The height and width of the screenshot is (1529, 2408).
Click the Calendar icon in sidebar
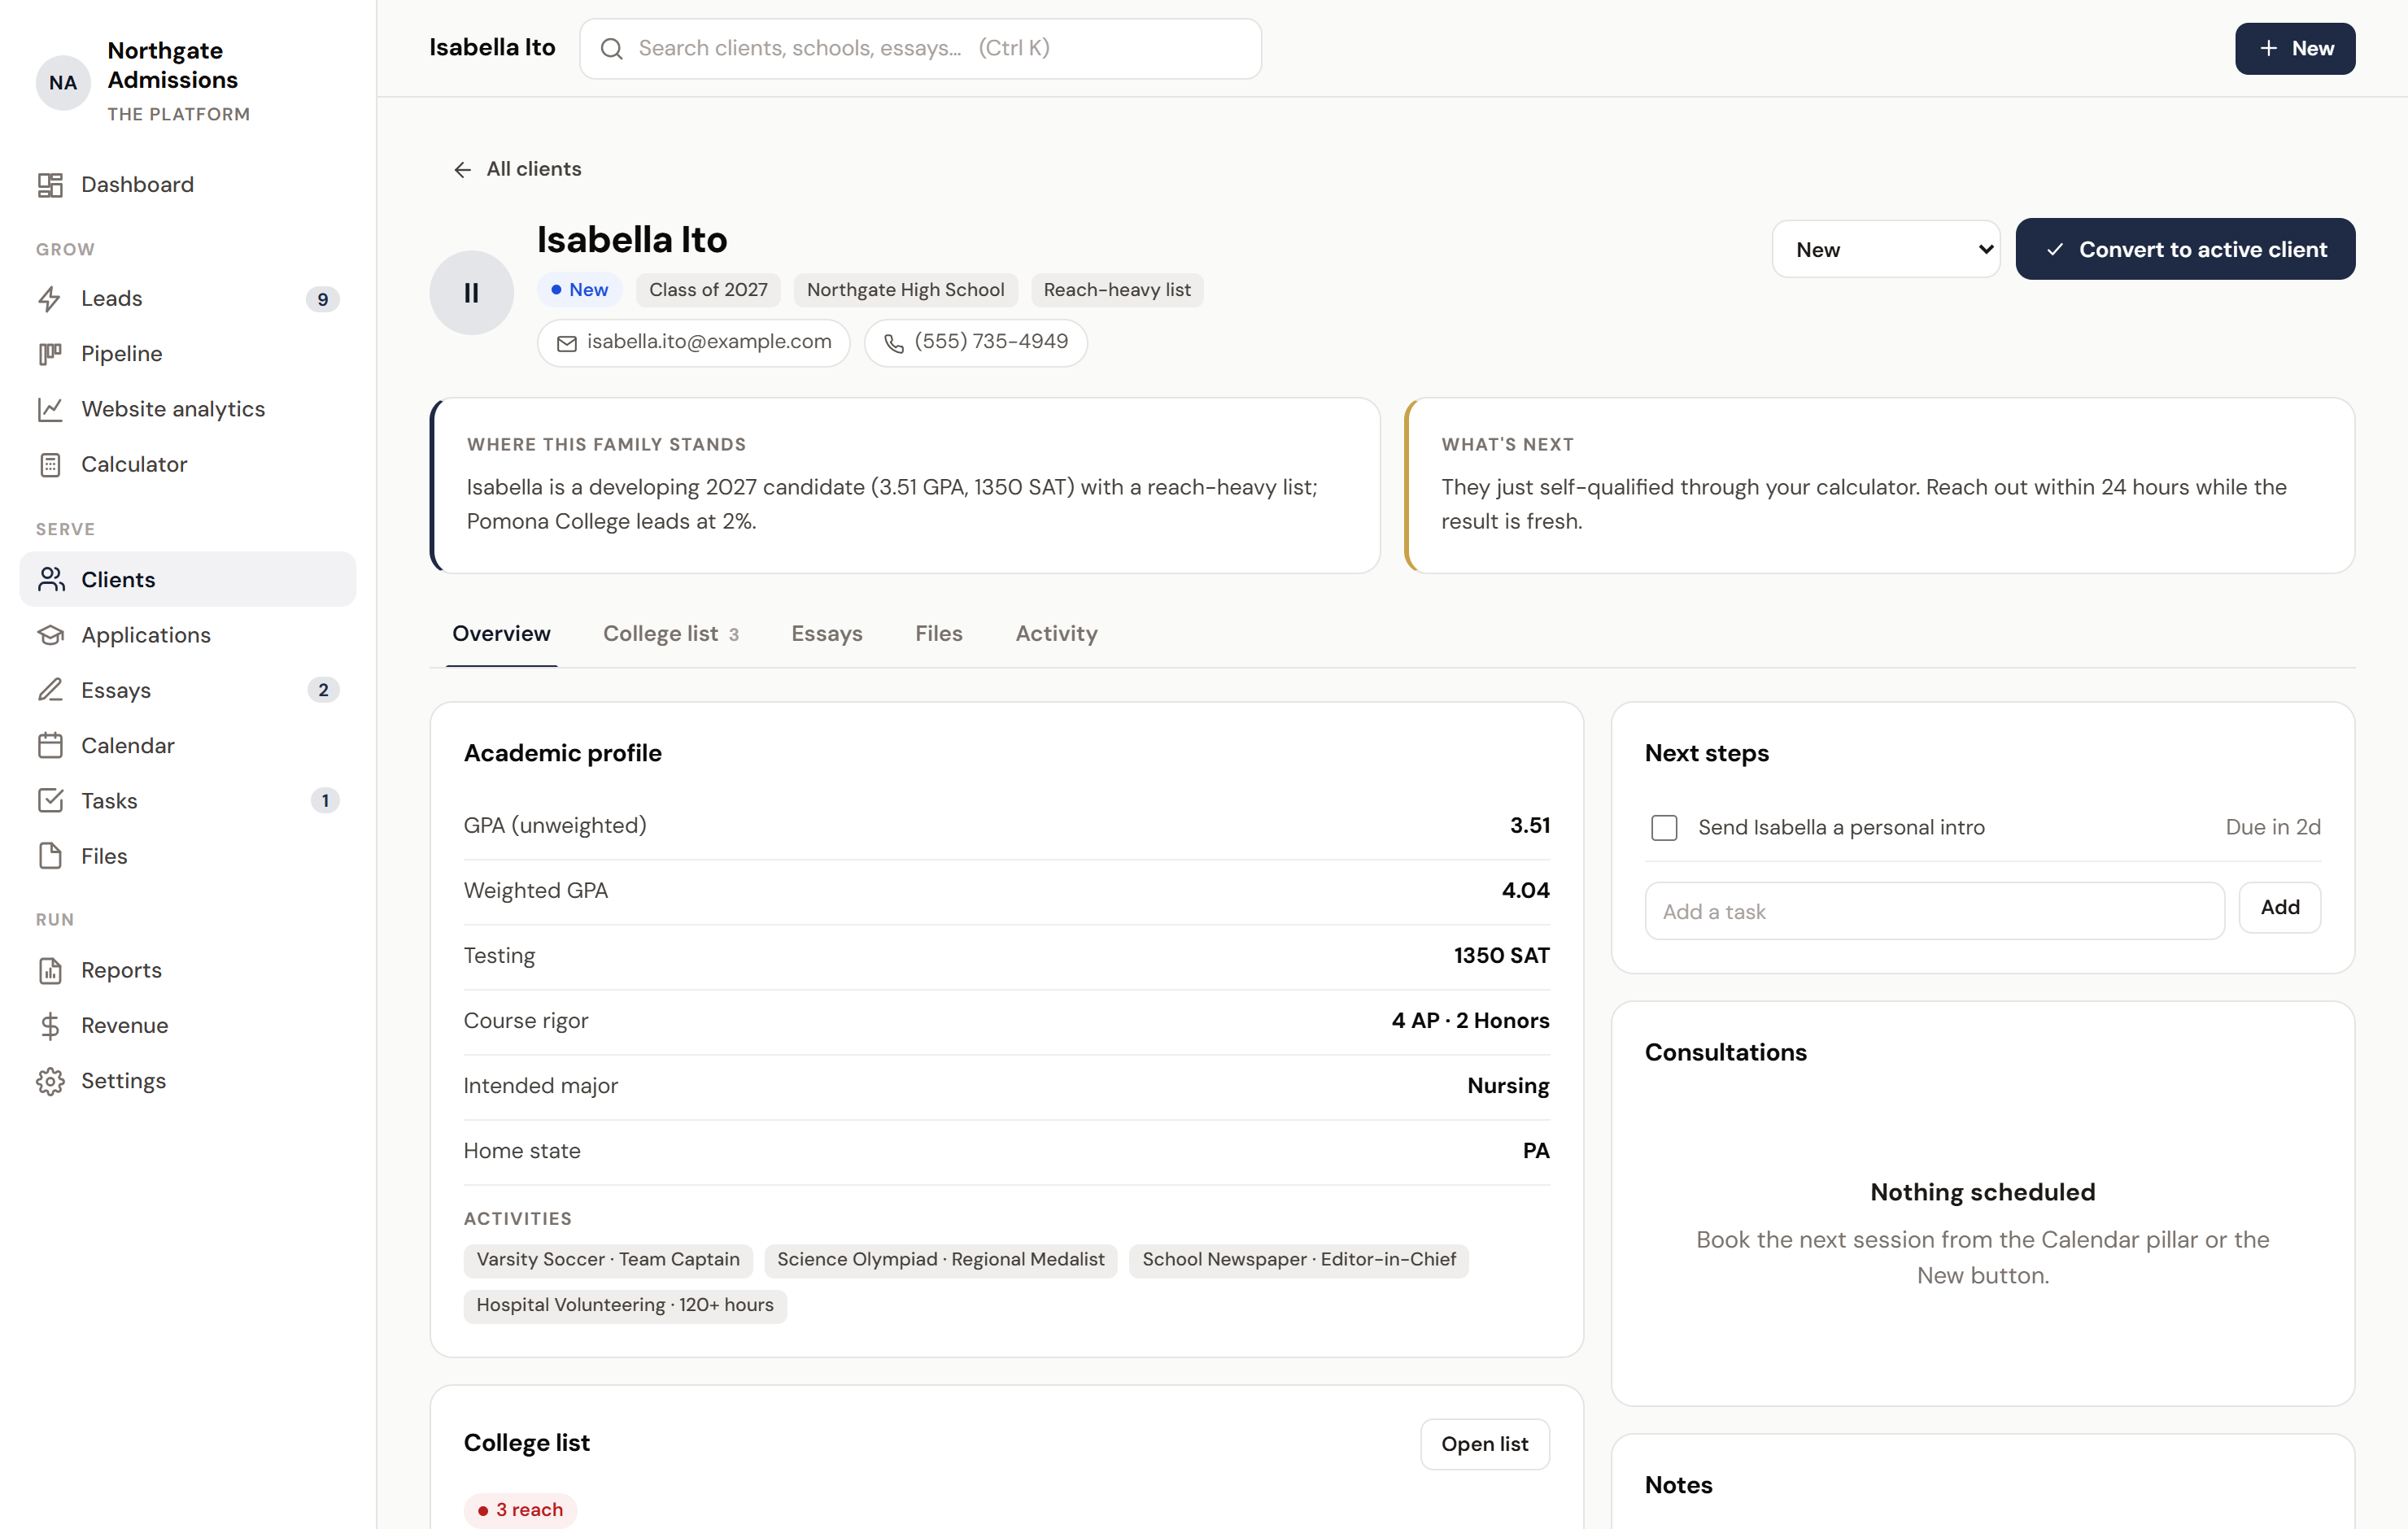click(x=50, y=746)
